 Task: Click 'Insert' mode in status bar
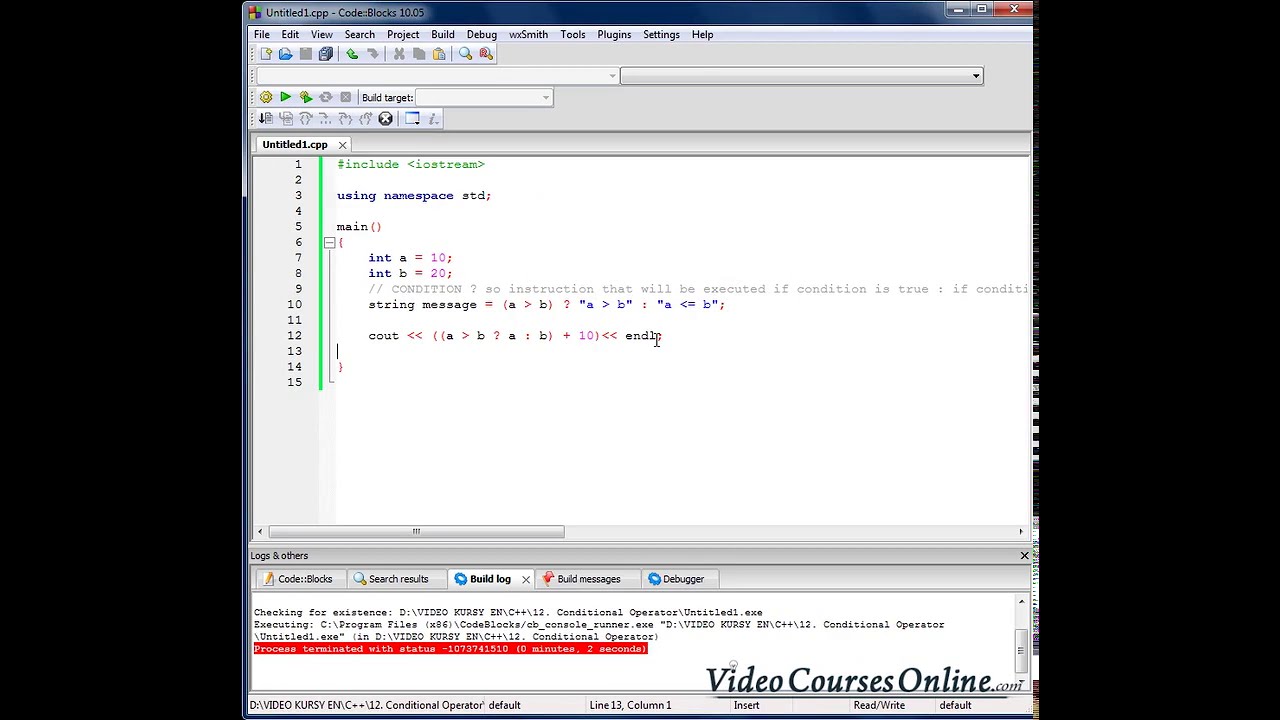[746, 705]
